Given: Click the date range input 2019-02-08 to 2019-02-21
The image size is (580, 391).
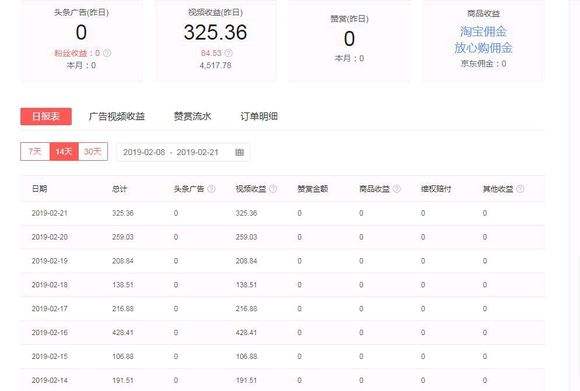Looking at the screenshot, I should (183, 152).
